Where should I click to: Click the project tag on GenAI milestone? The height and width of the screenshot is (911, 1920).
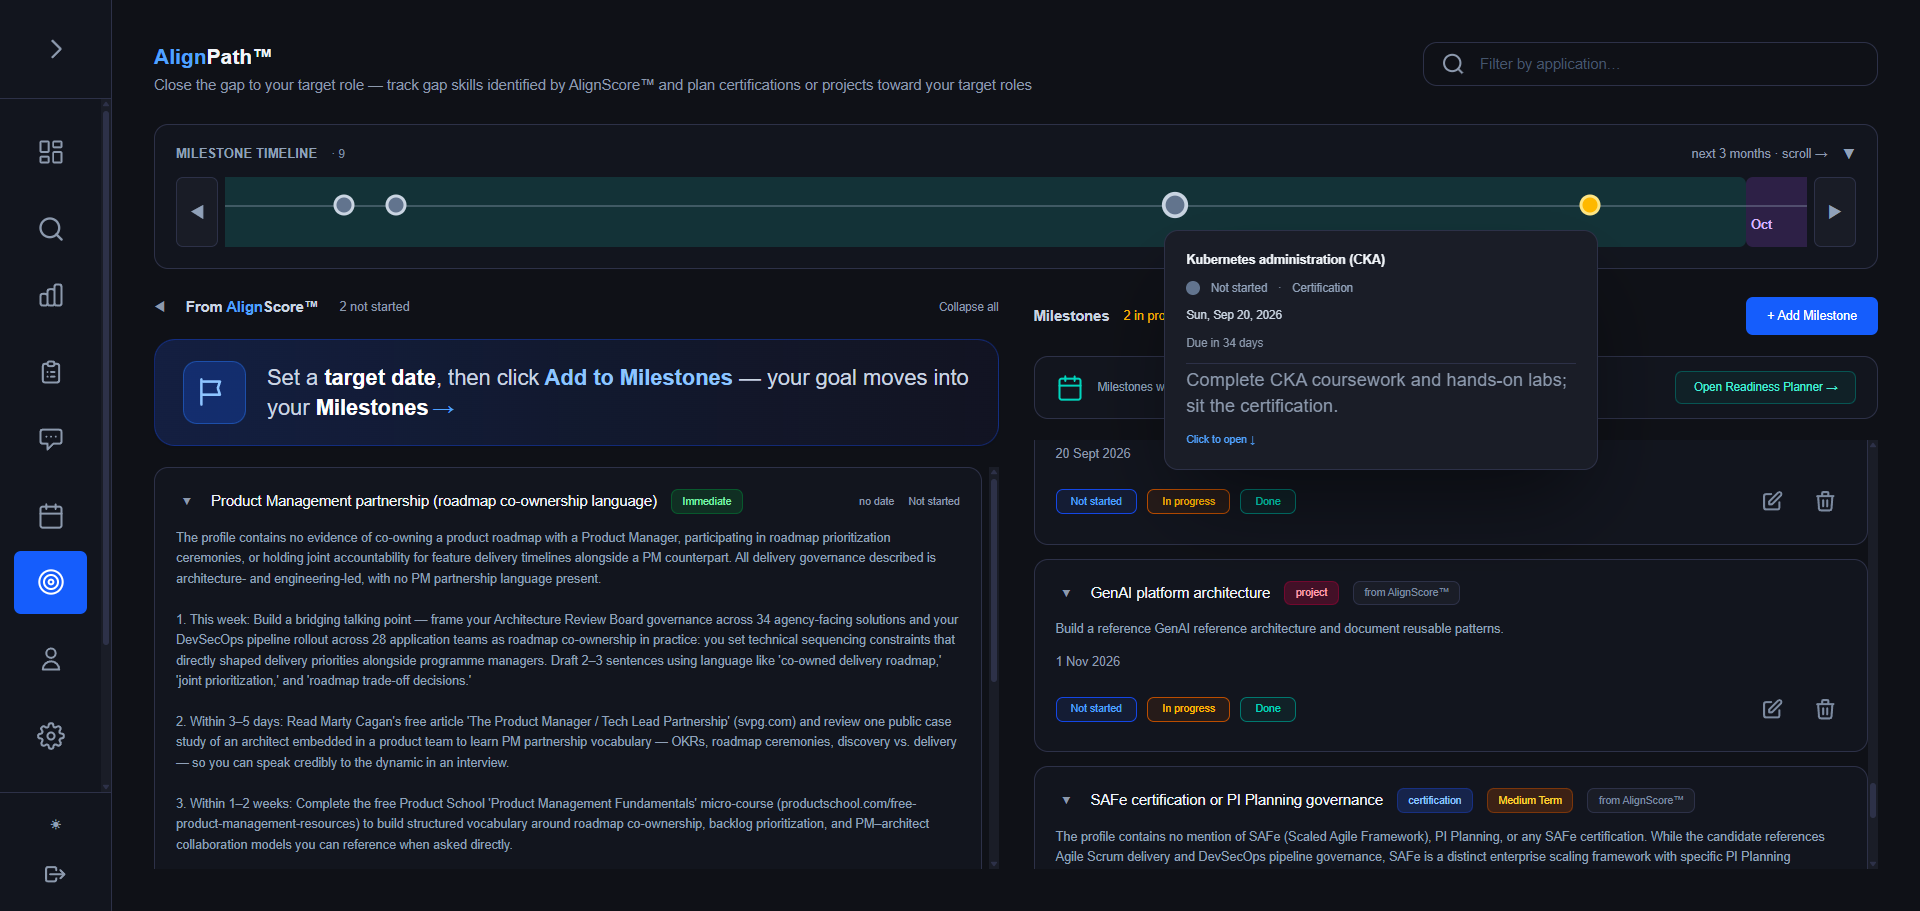[1311, 593]
